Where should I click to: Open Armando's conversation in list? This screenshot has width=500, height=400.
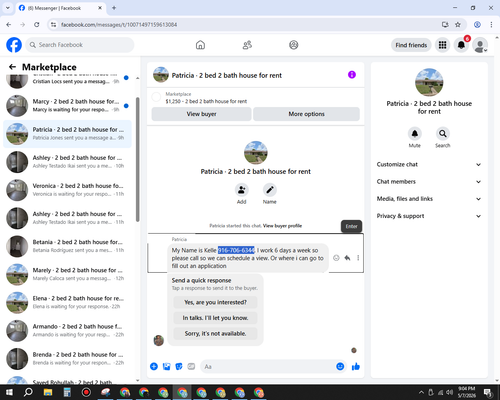point(67,331)
